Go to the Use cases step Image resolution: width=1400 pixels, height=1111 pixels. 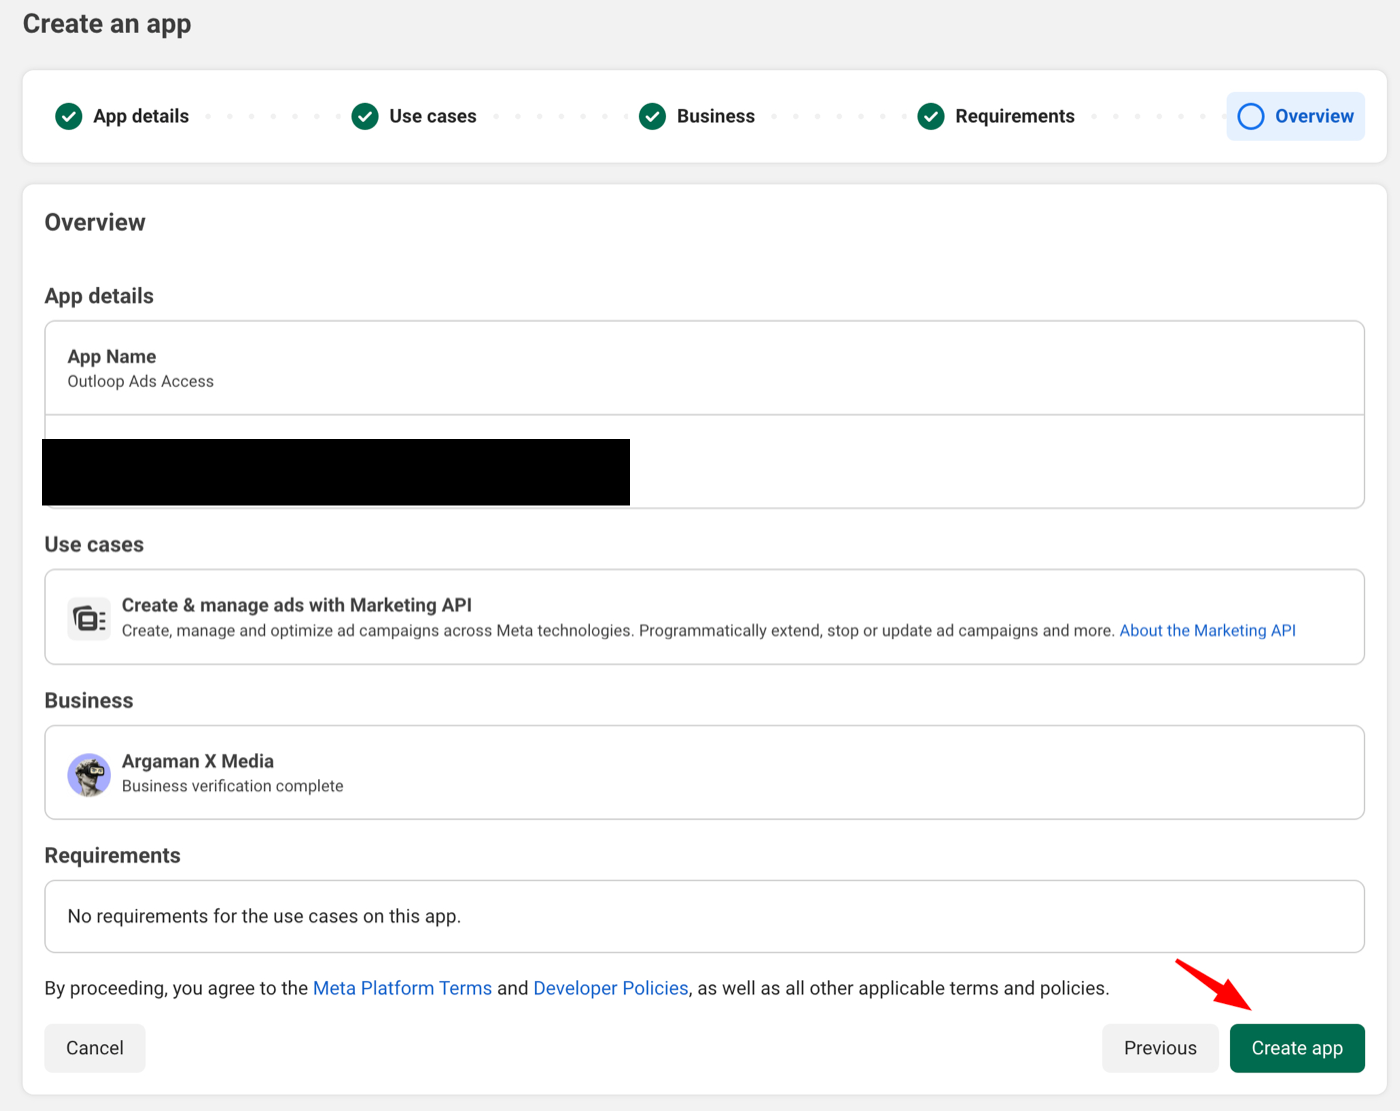tap(414, 117)
